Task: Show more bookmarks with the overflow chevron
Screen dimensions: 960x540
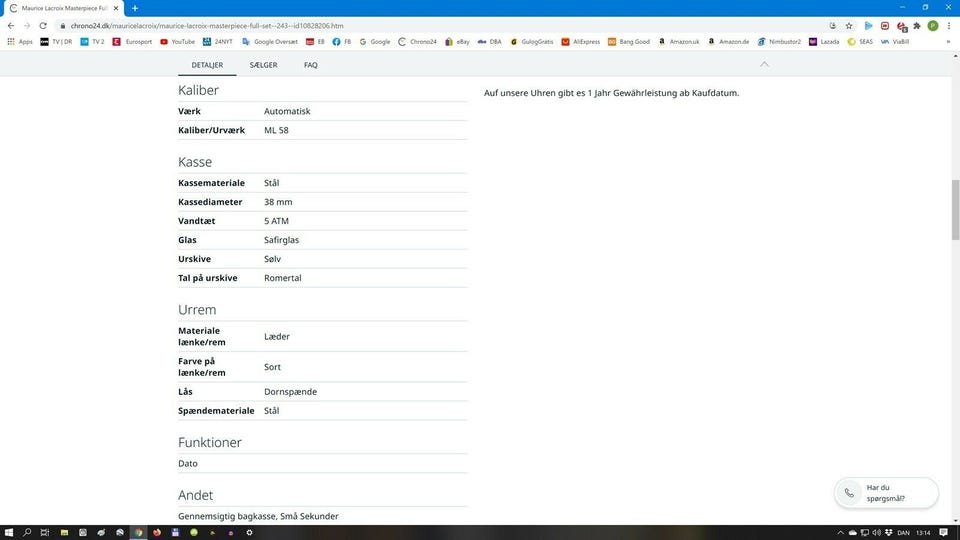Action: pos(948,42)
